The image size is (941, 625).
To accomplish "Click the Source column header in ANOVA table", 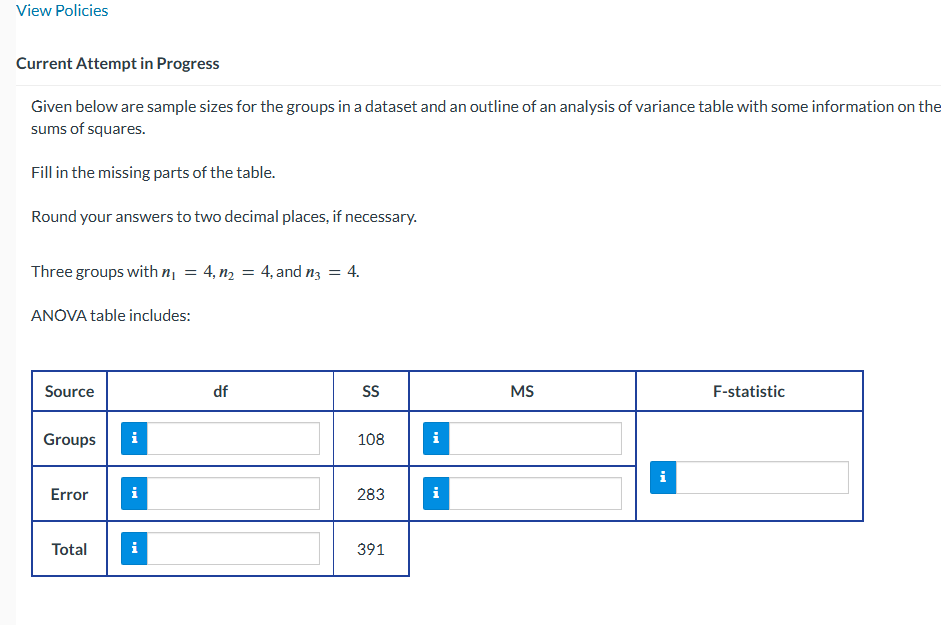I will tap(69, 391).
